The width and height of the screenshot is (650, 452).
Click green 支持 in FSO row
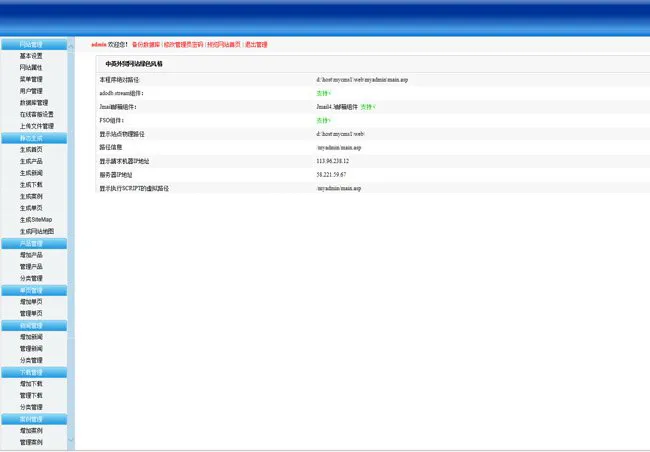tap(323, 121)
